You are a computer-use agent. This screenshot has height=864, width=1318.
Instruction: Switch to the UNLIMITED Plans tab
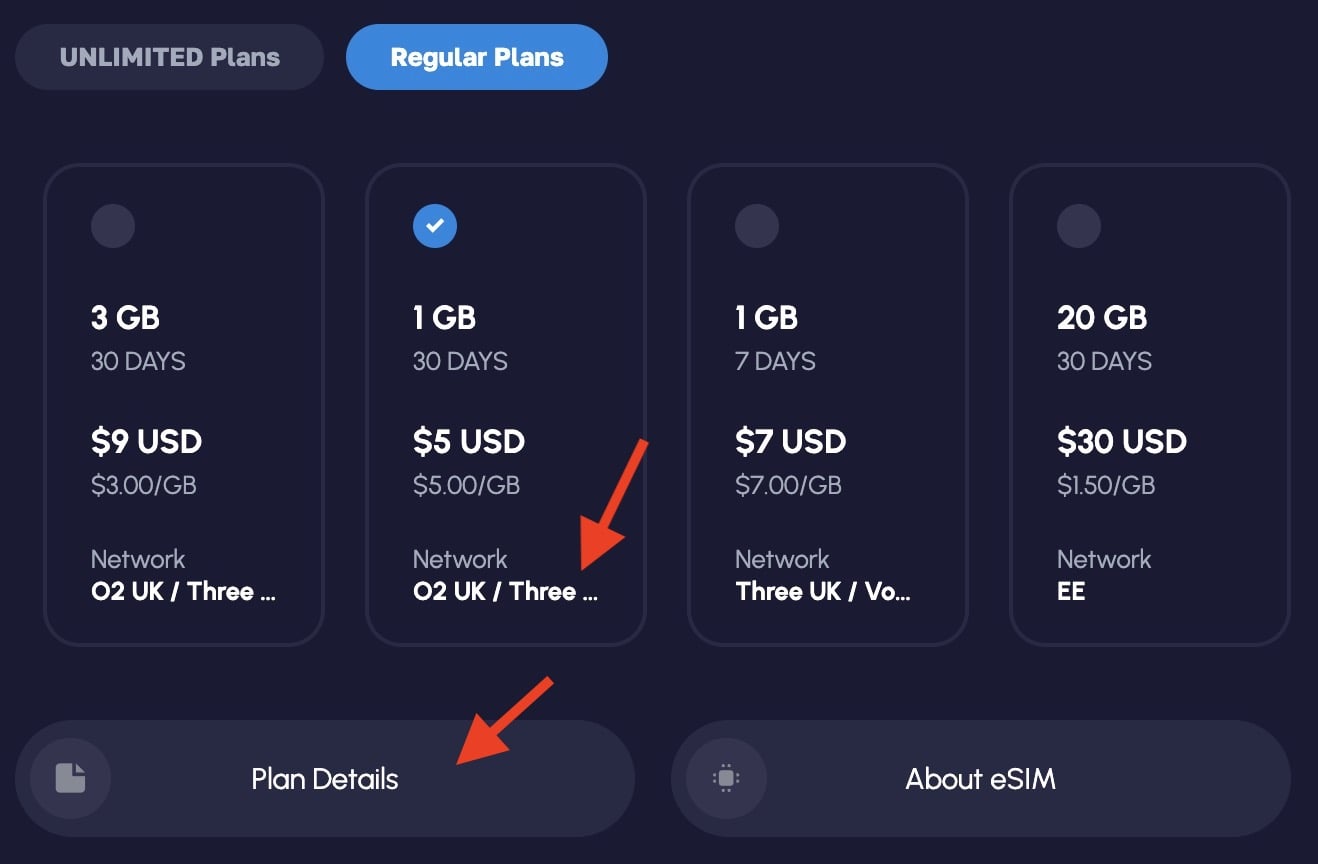[169, 57]
